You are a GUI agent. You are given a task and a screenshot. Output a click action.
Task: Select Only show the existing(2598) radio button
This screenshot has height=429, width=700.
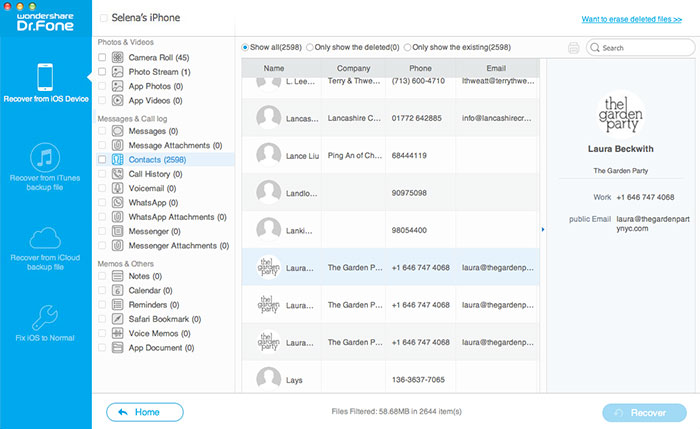407,47
